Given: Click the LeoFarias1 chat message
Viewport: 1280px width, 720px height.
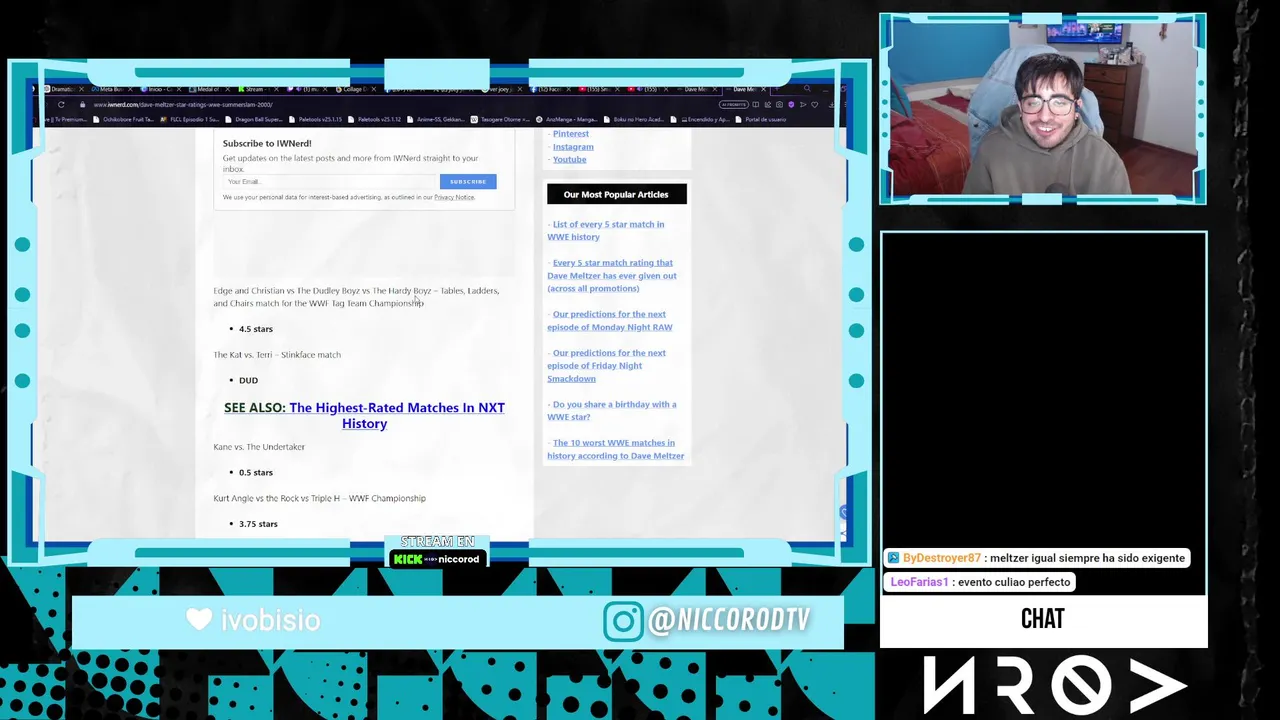Looking at the screenshot, I should coord(980,582).
